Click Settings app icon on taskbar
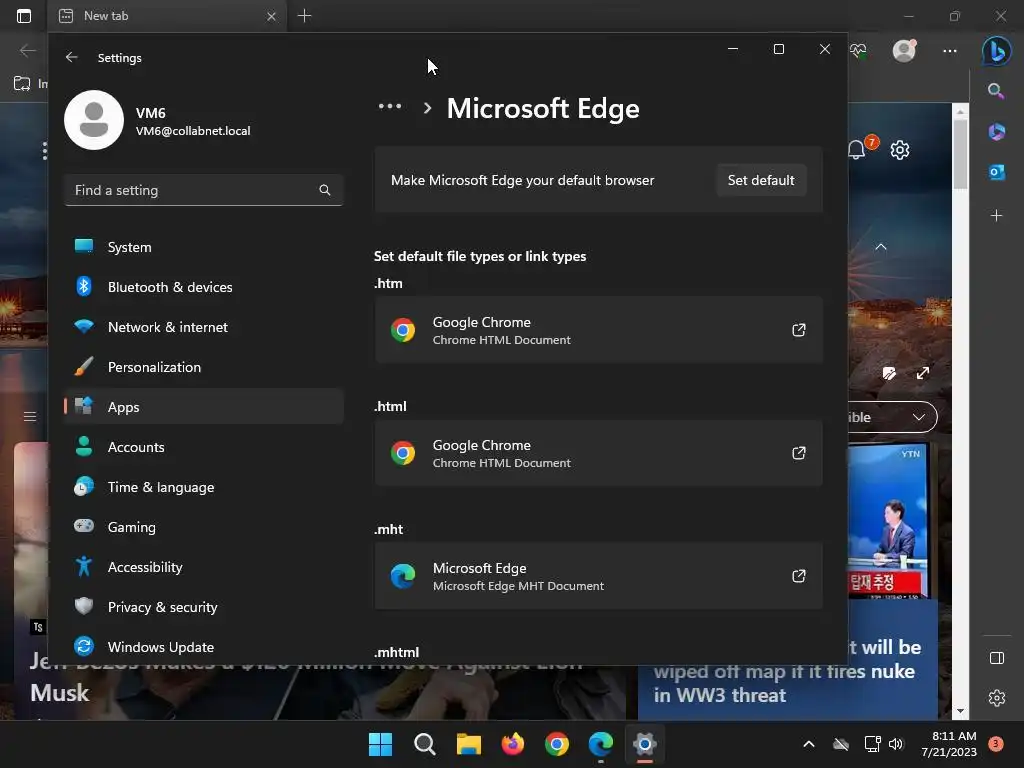 tap(645, 744)
